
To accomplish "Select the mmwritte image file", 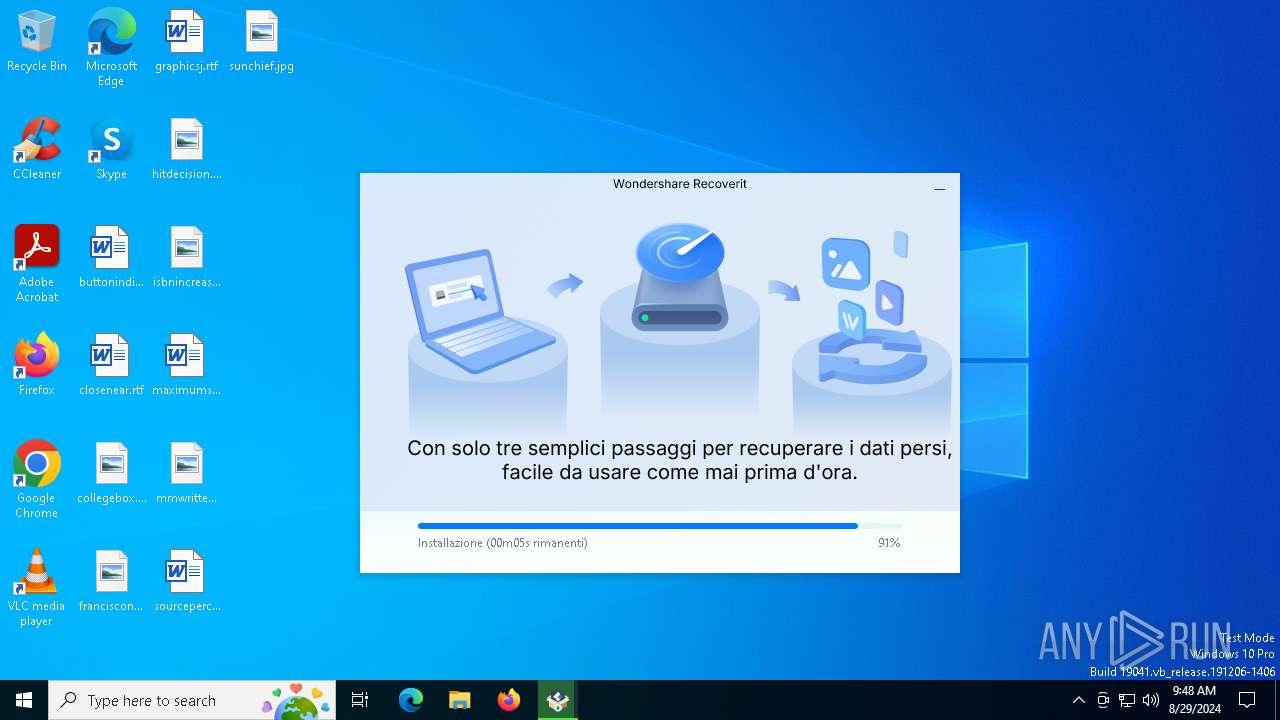I will click(x=186, y=474).
